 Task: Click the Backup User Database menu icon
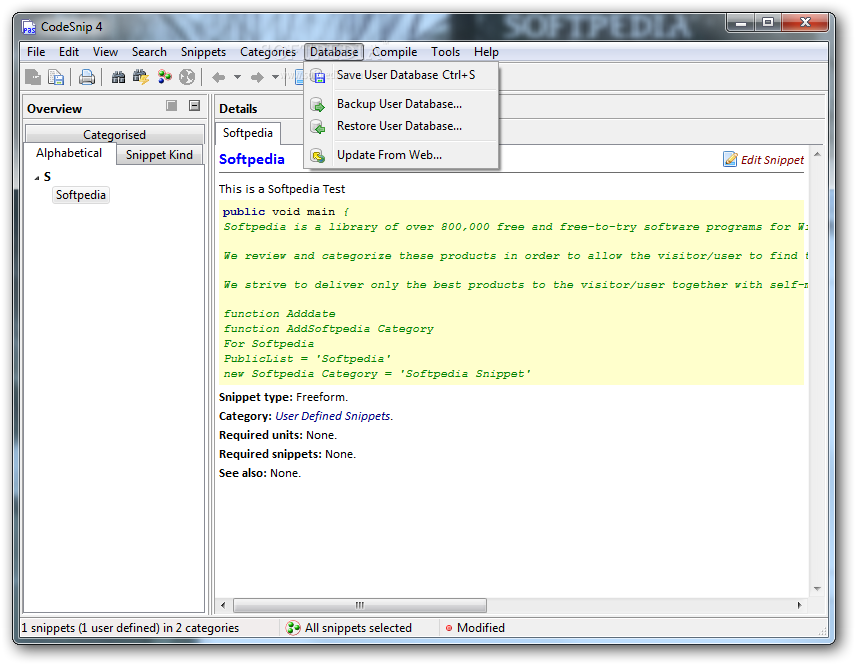click(x=318, y=104)
